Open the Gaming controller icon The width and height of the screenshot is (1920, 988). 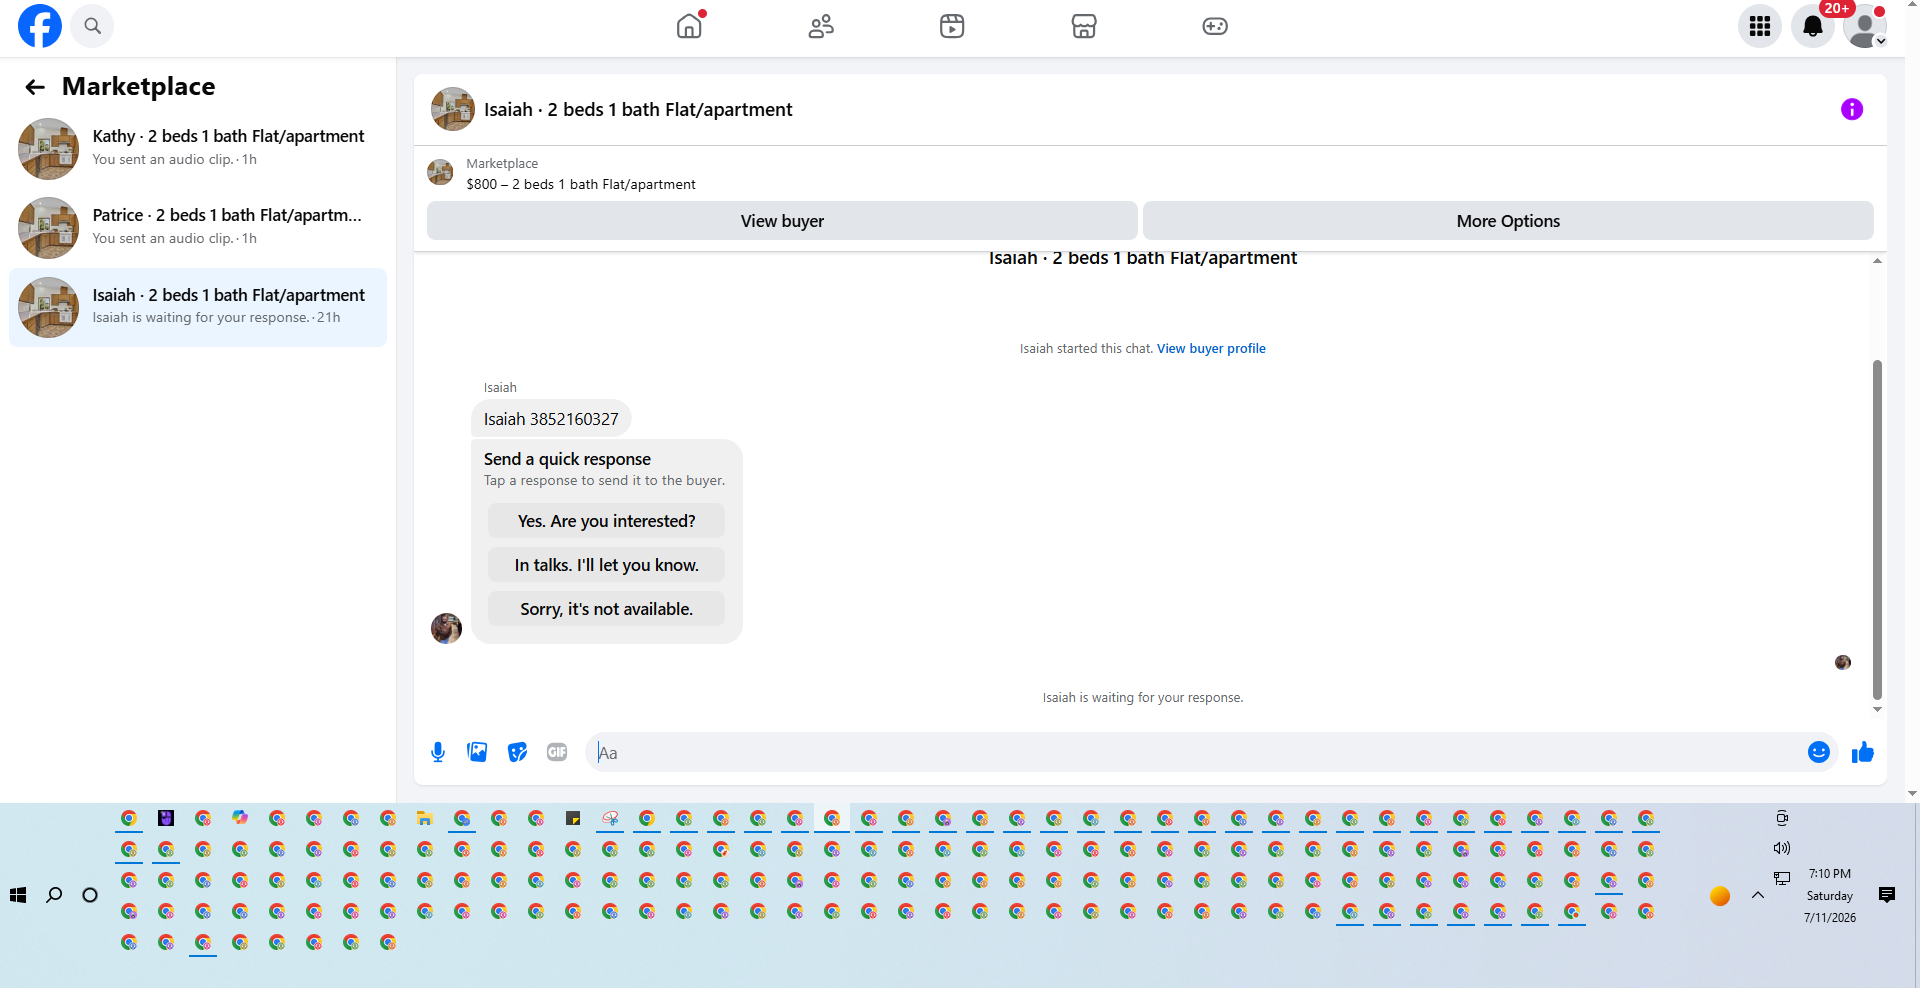(1215, 26)
